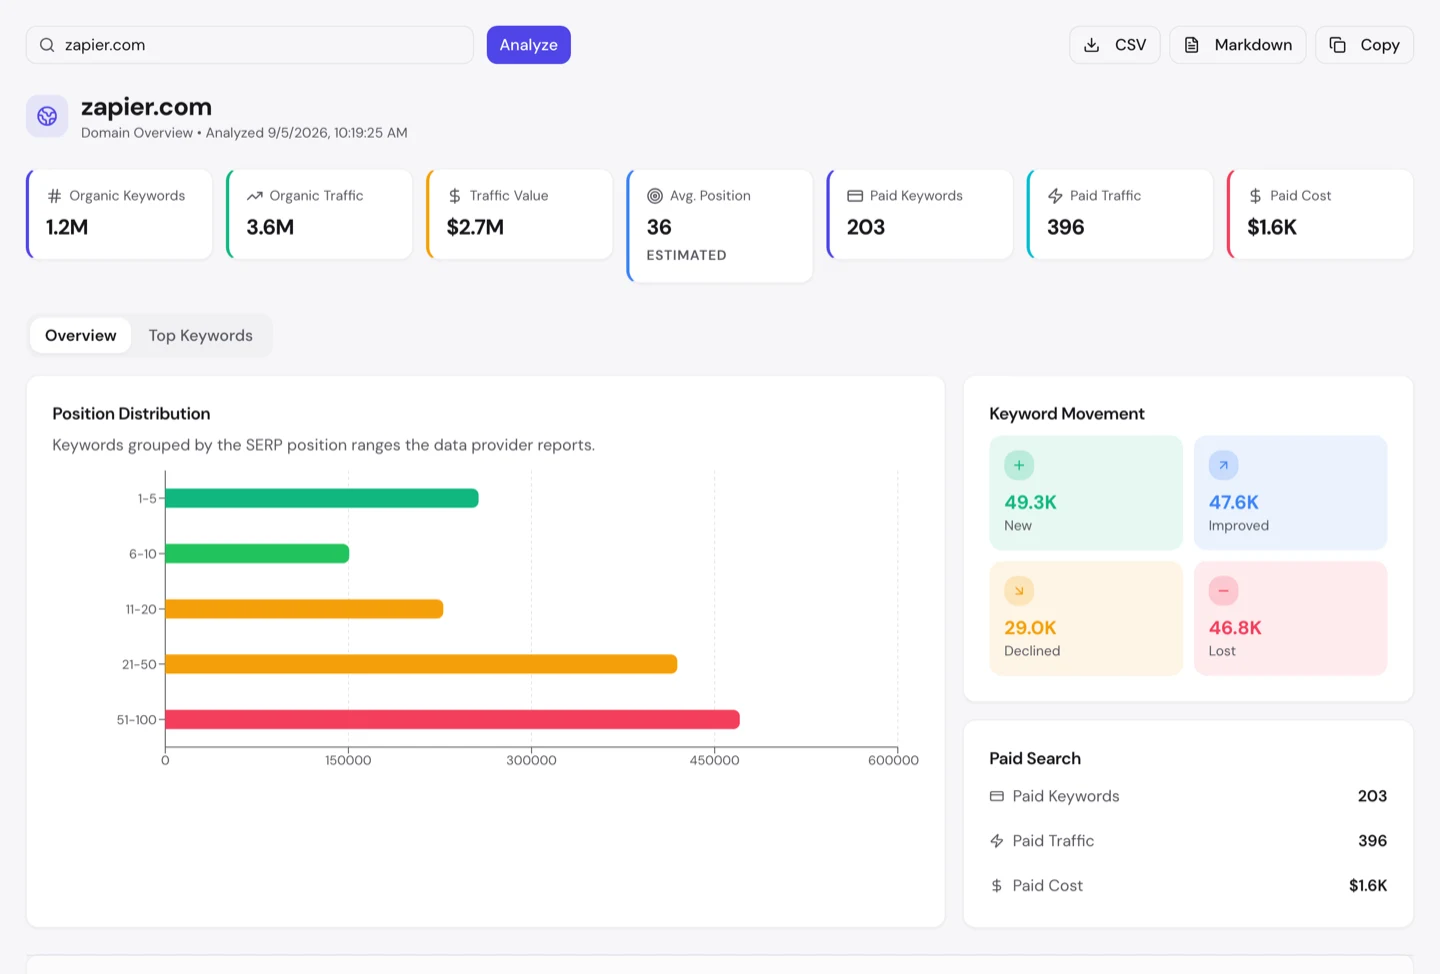1440x974 pixels.
Task: Export data with the CSV button
Action: [1115, 45]
